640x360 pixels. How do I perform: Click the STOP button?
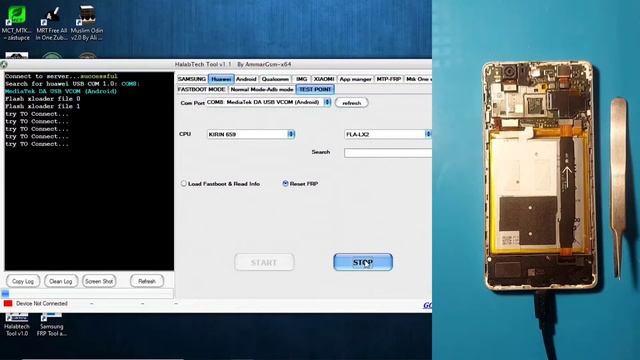click(363, 262)
